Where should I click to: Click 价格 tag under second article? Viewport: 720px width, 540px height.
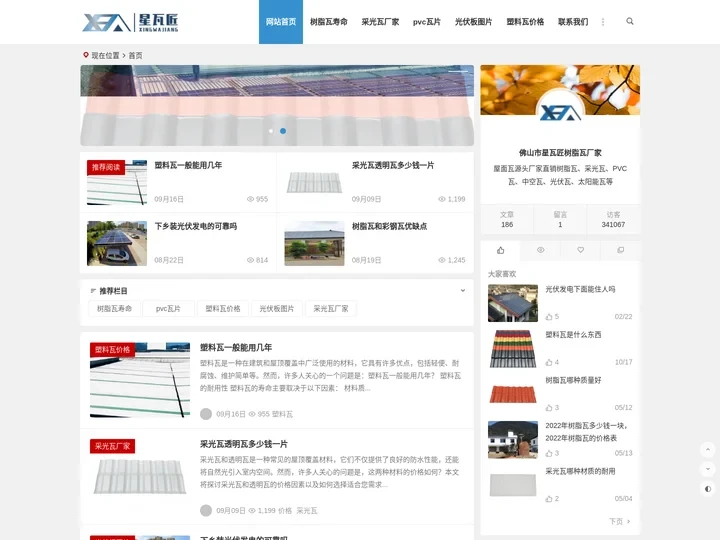pos(285,511)
